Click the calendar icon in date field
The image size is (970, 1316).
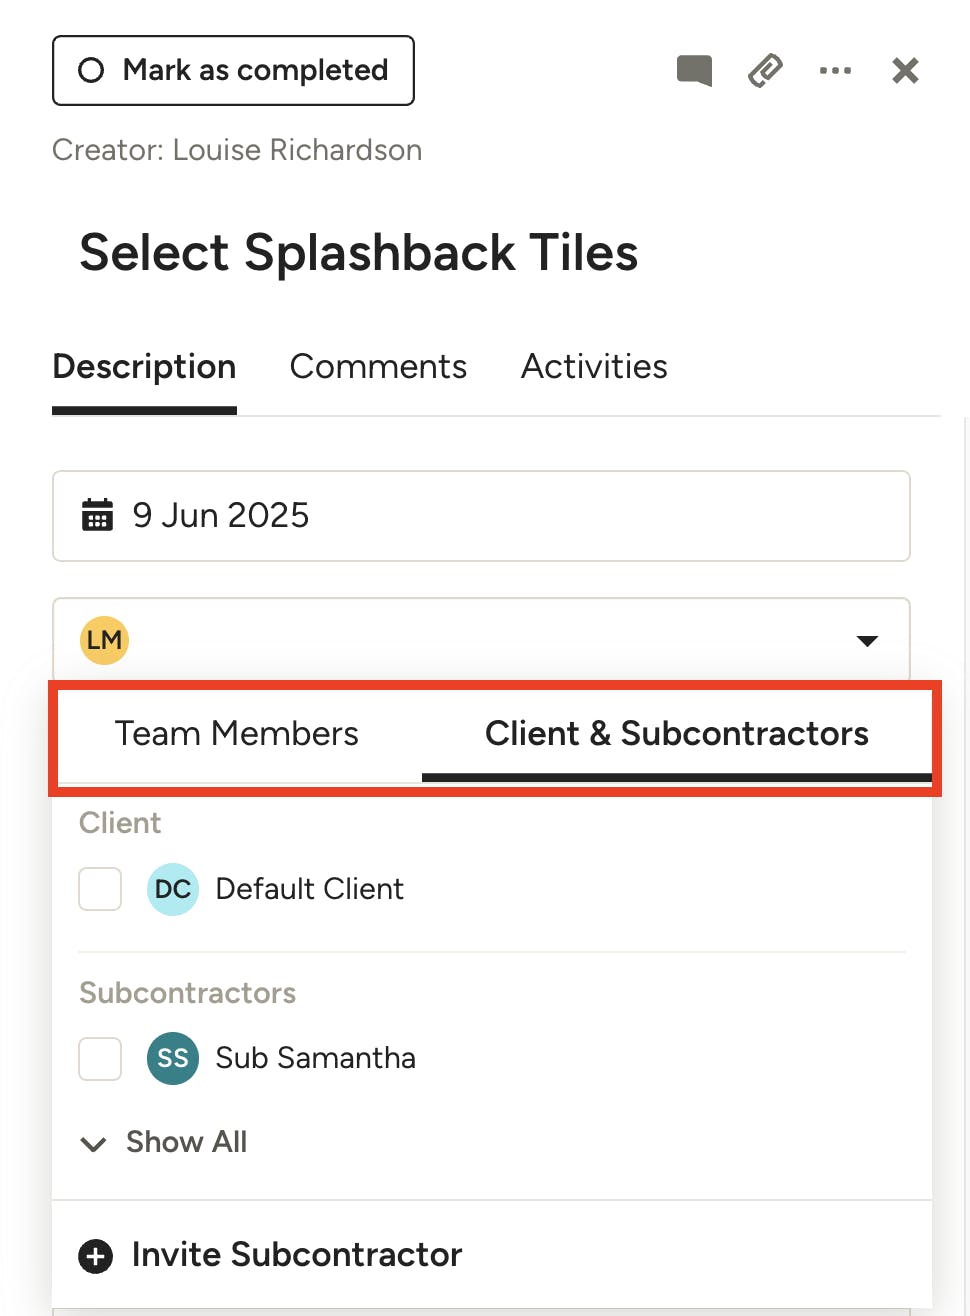coord(97,515)
